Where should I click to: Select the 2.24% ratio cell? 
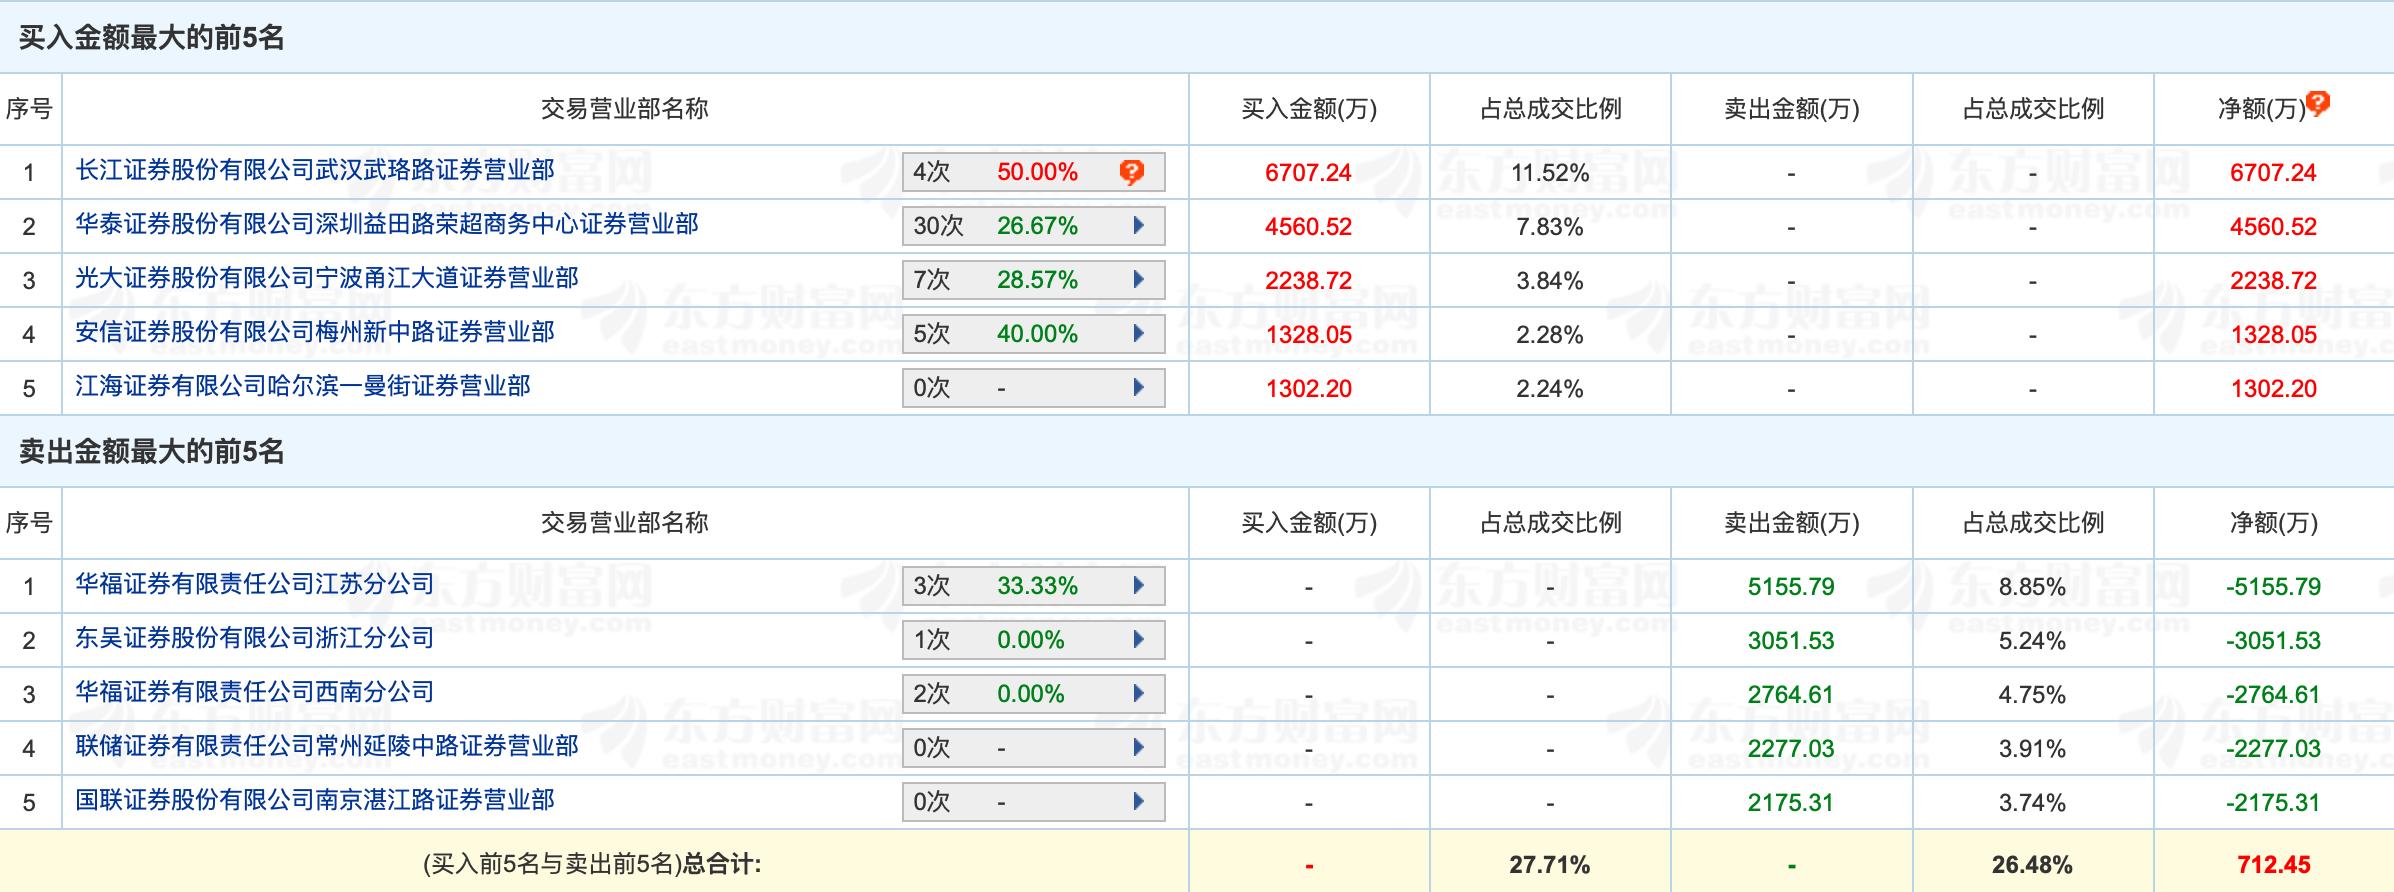1550,389
